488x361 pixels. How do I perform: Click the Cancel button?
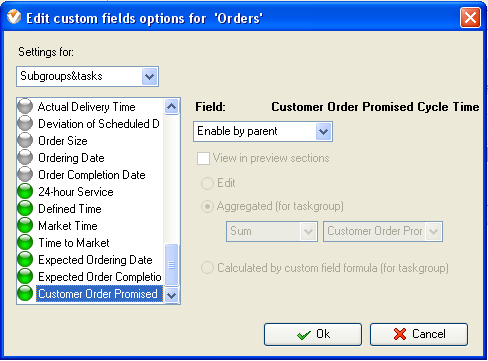[x=419, y=334]
